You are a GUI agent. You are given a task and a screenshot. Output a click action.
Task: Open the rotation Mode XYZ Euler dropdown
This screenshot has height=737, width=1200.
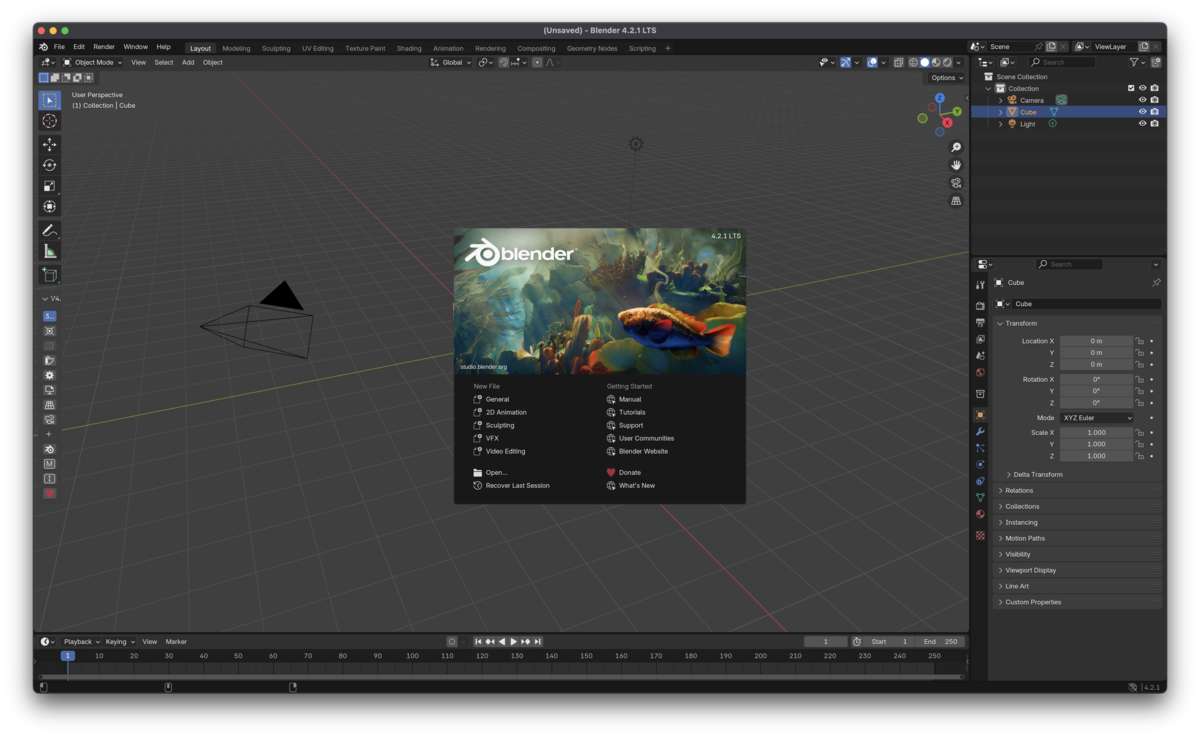point(1097,418)
